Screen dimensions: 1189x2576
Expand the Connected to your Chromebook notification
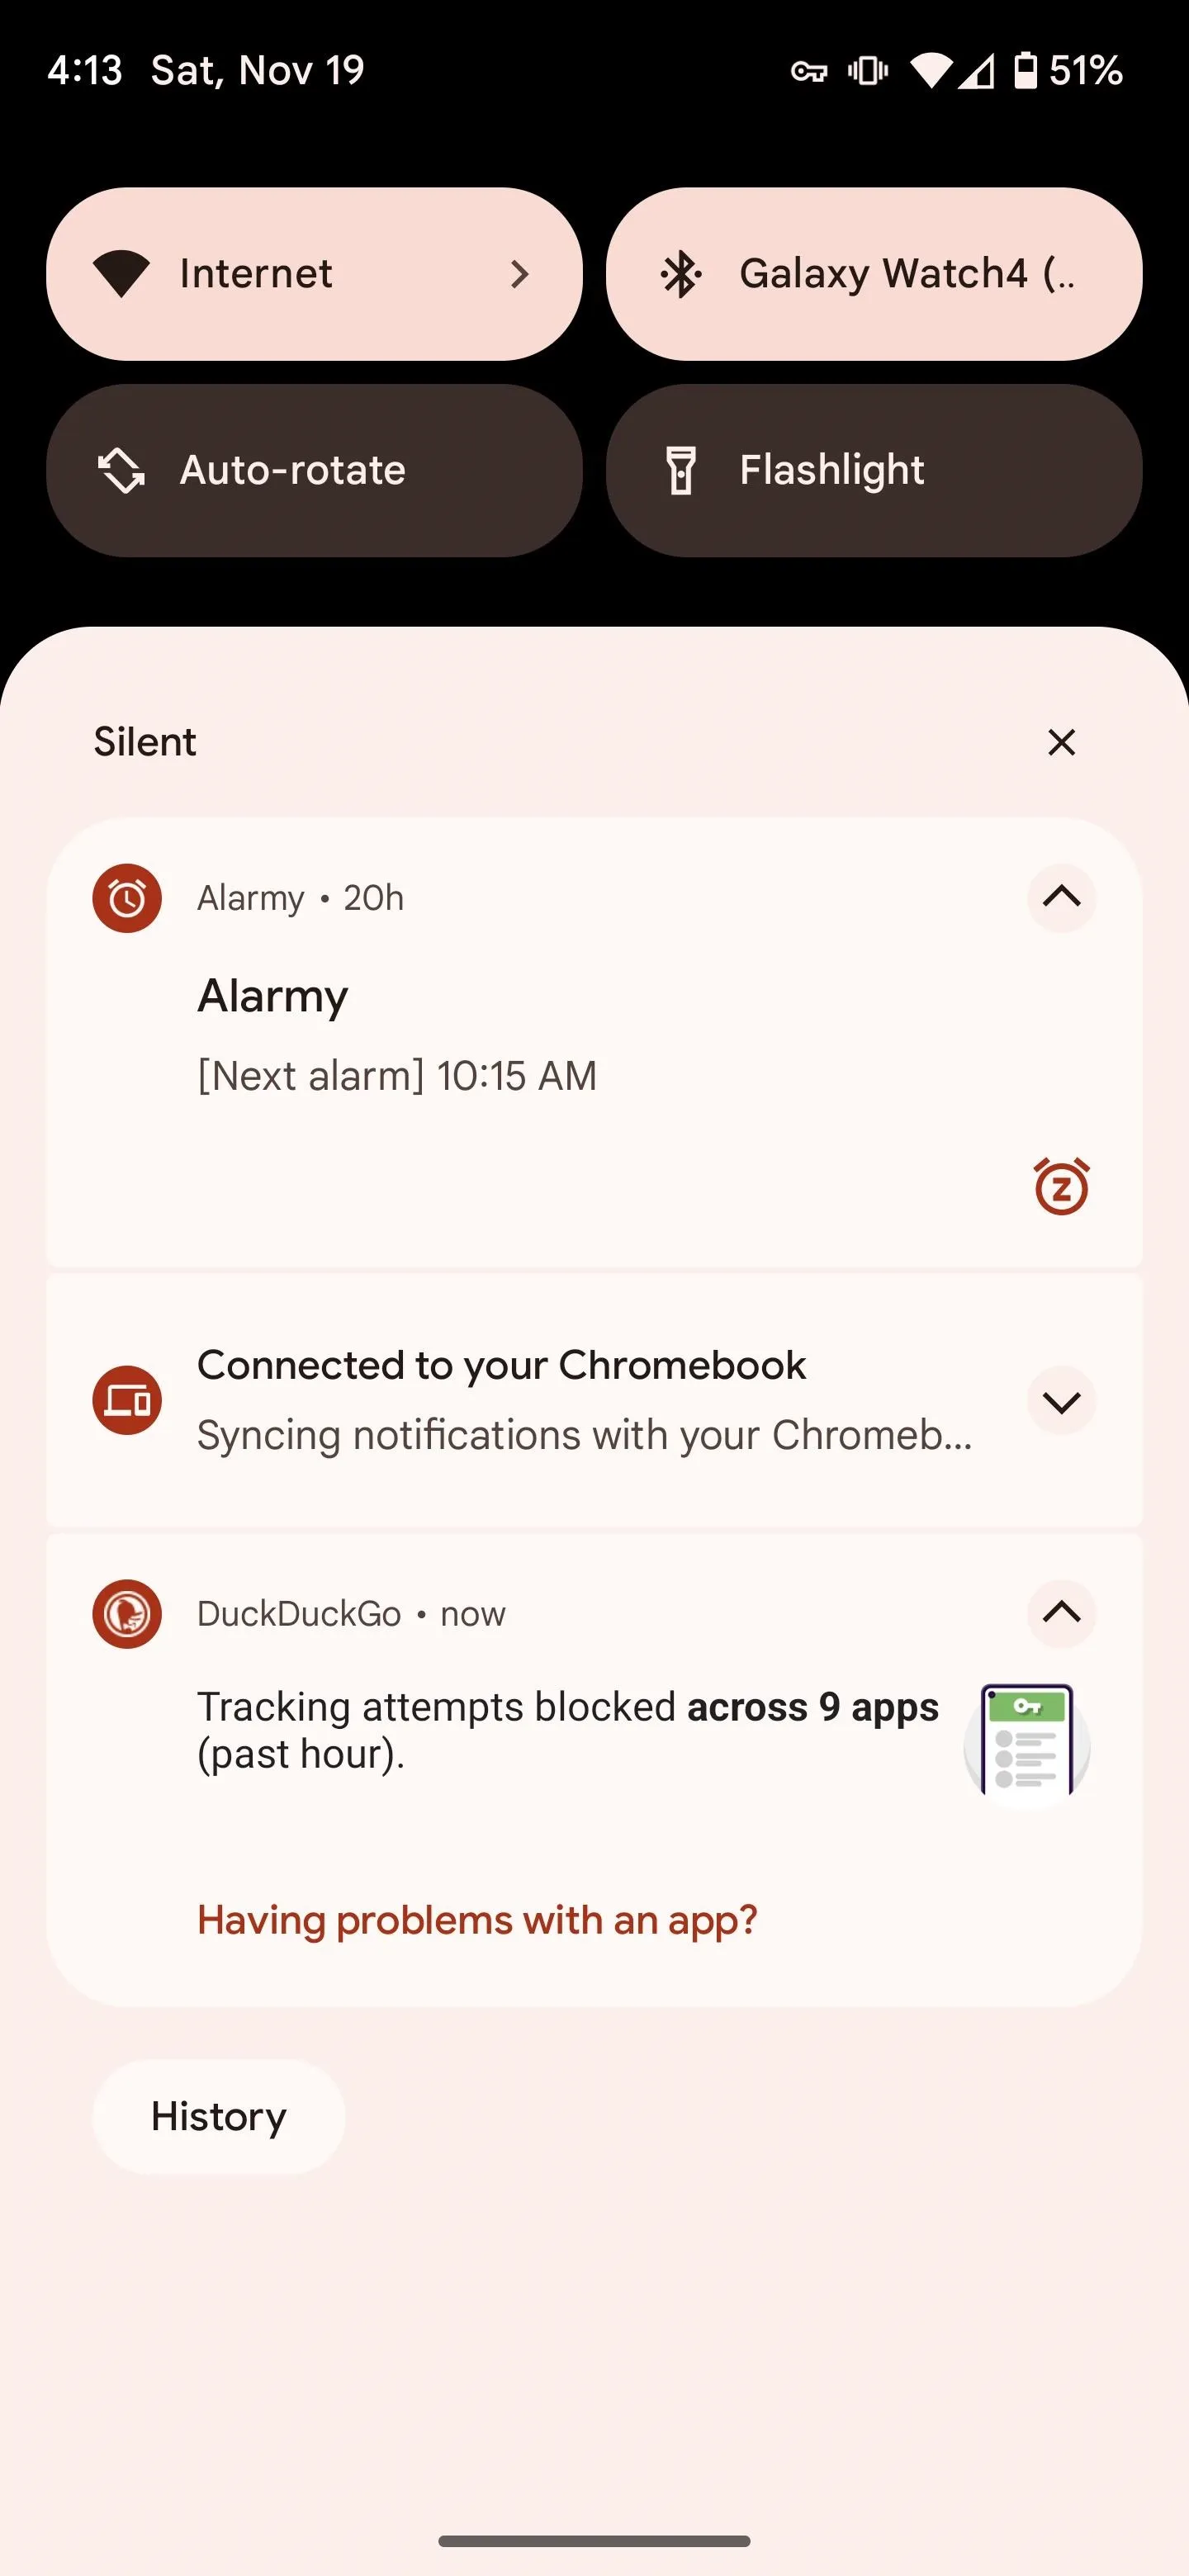[1061, 1401]
